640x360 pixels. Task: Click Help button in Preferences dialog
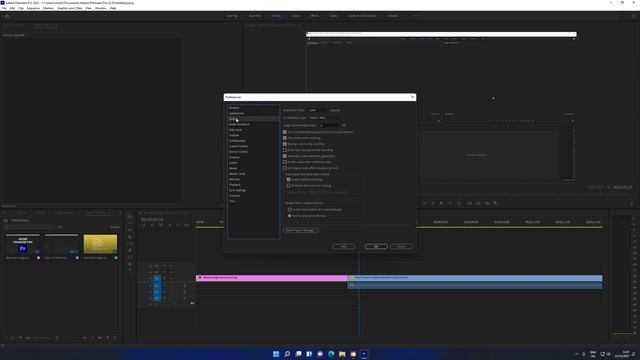(343, 247)
